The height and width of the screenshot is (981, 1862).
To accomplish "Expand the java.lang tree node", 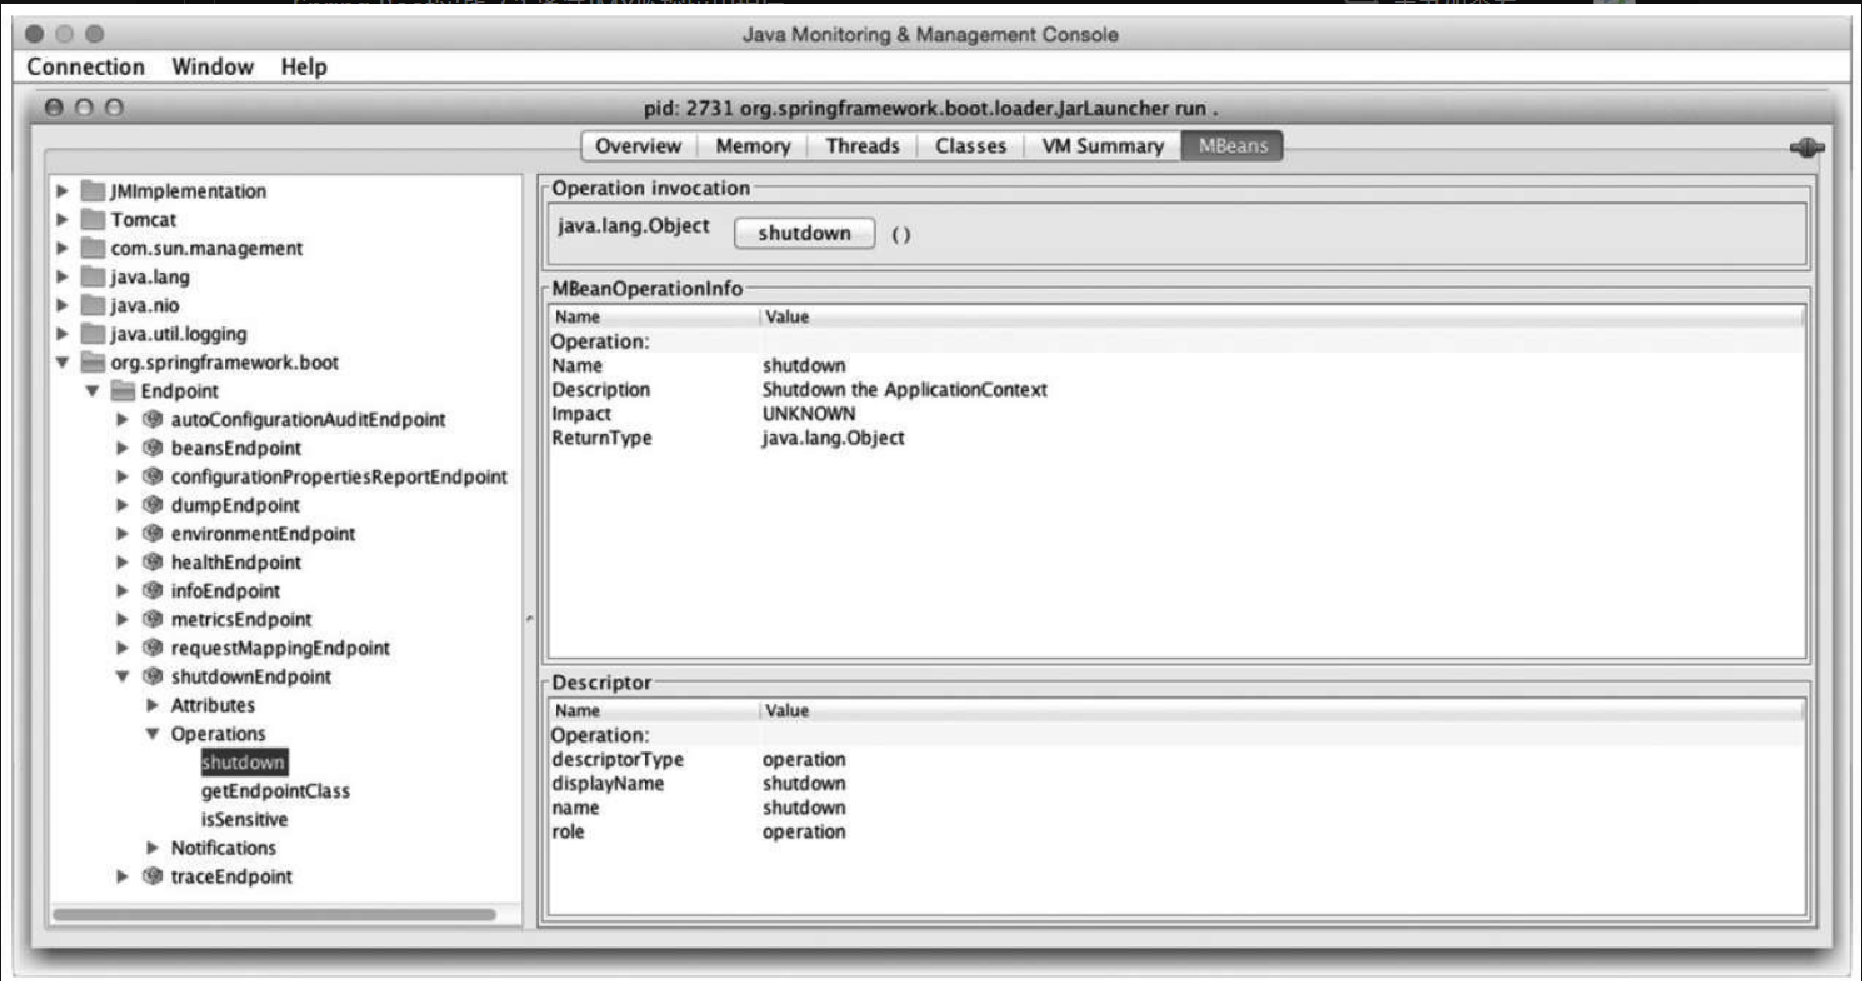I will [62, 277].
